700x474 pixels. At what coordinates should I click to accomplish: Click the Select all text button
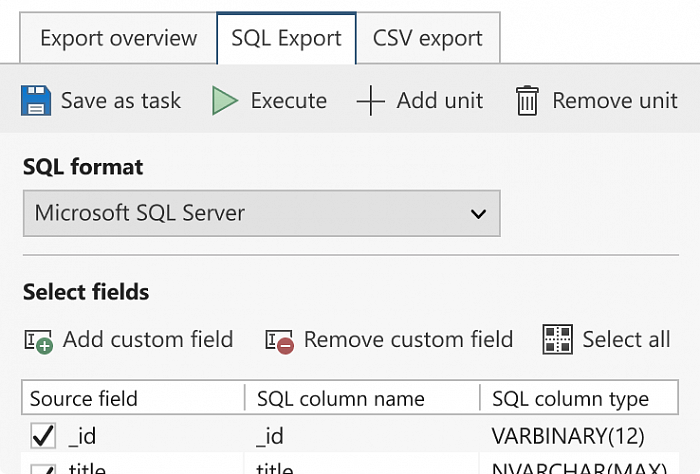[626, 340]
